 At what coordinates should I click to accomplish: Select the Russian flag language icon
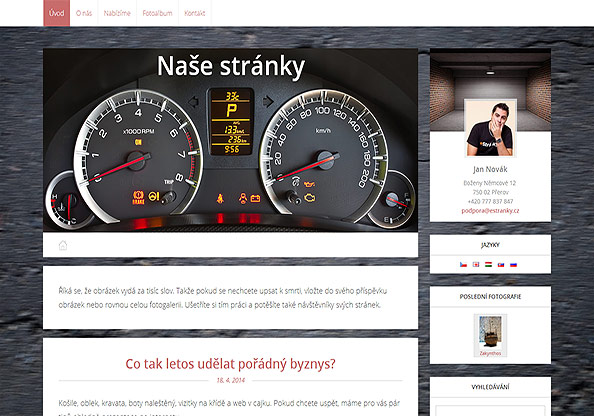(x=513, y=264)
